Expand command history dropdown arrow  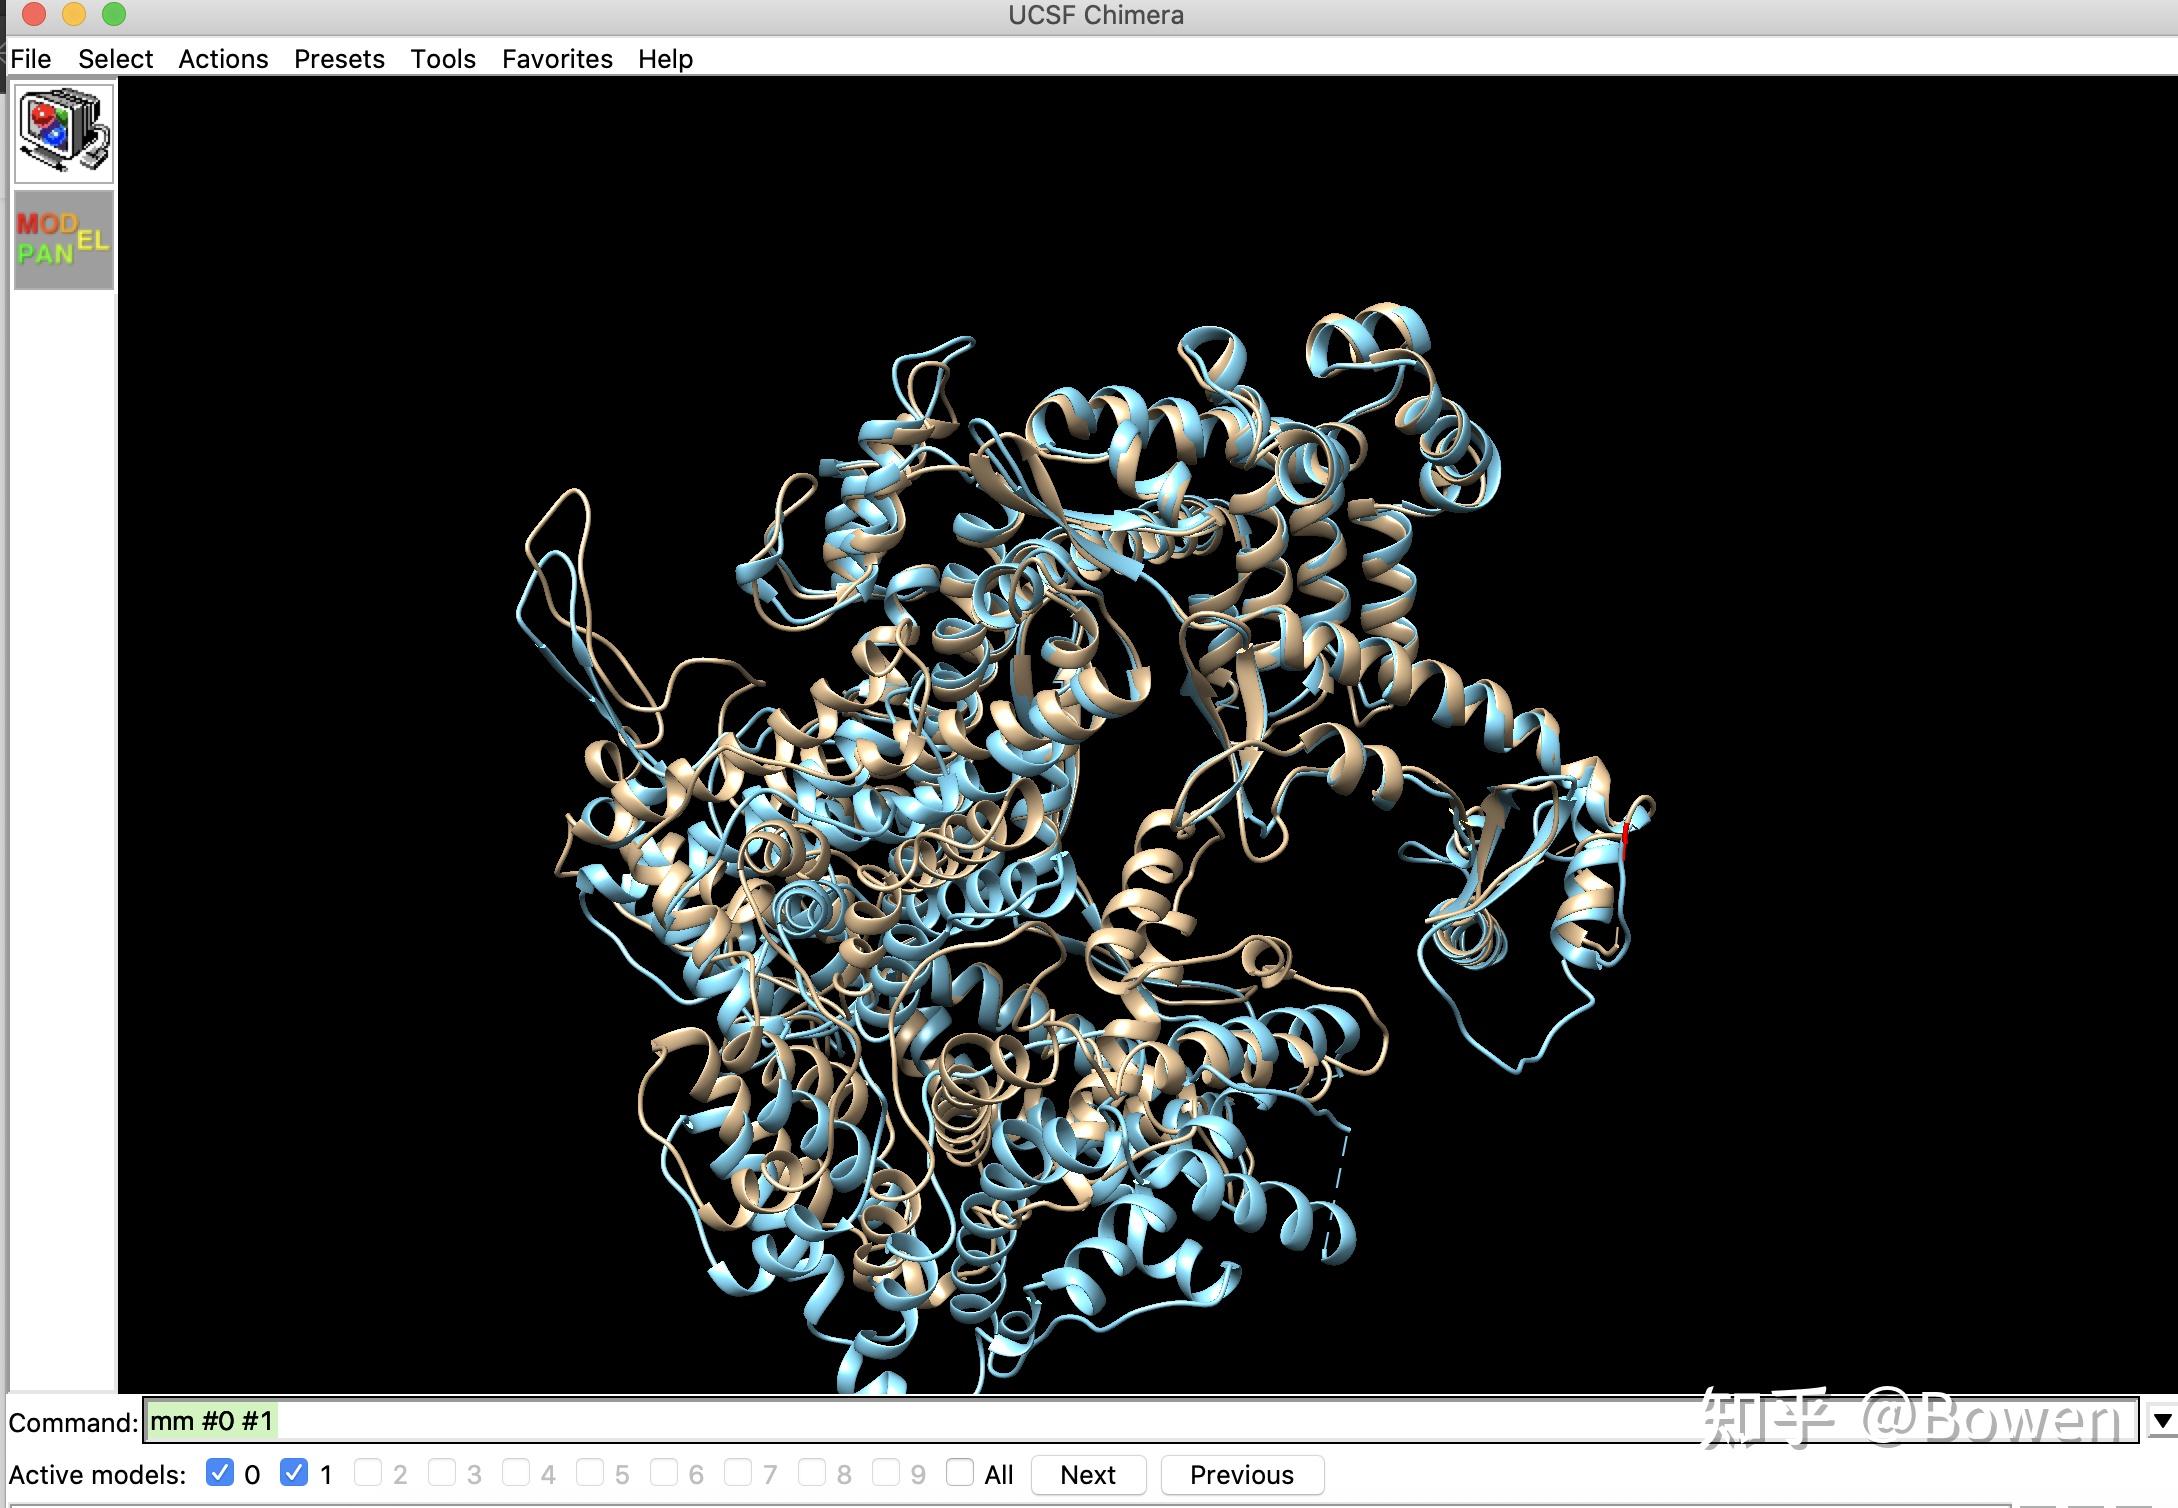2162,1421
